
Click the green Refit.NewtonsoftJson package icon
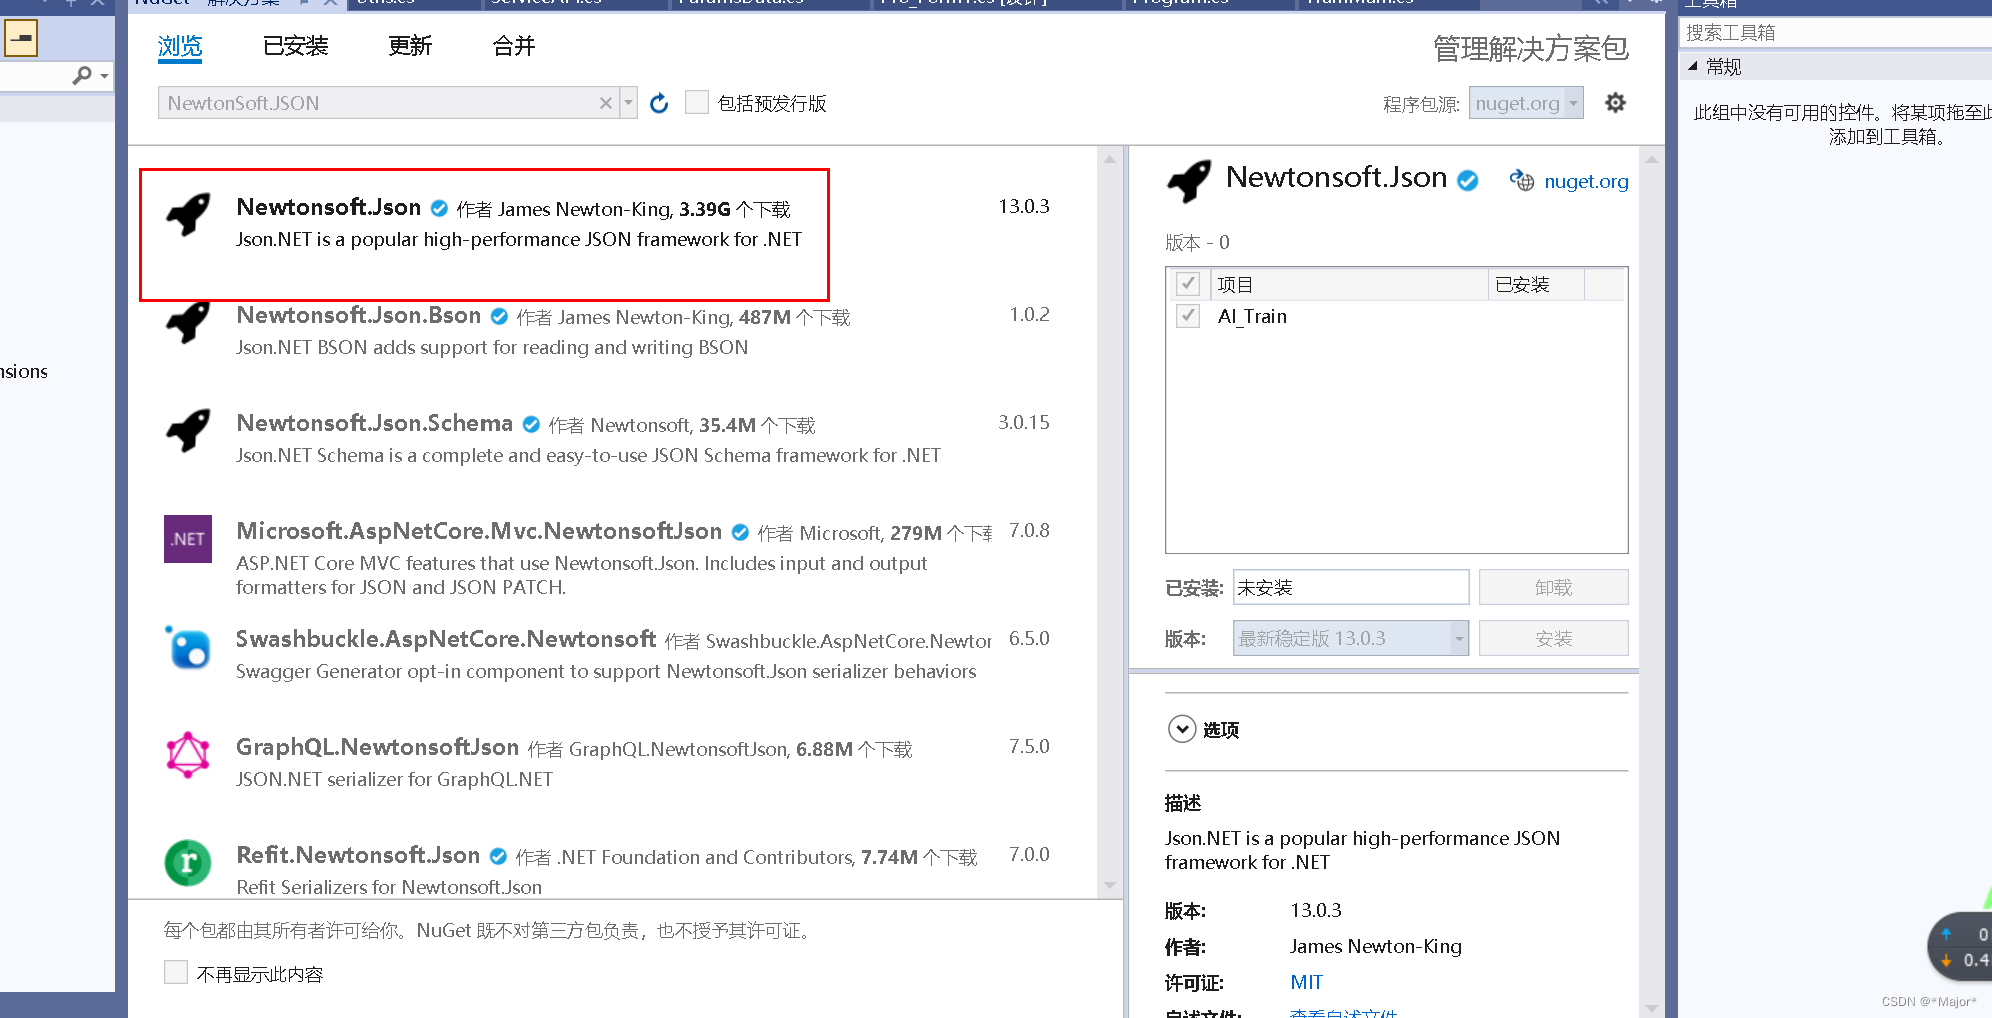coord(188,862)
